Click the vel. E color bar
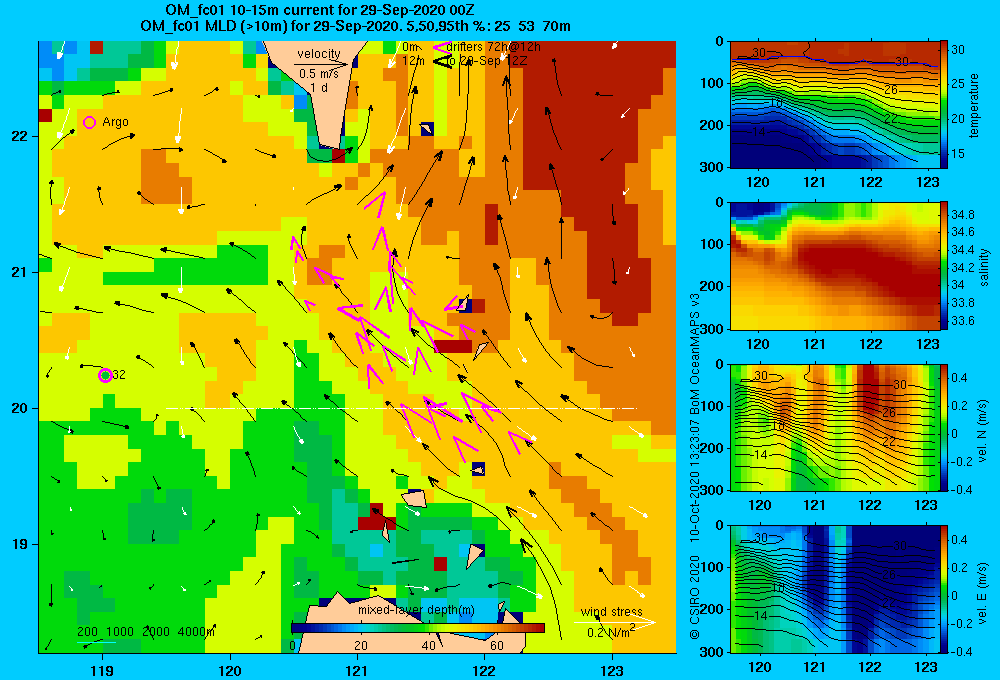Screen dimensions: 1000x680 coord(944,589)
